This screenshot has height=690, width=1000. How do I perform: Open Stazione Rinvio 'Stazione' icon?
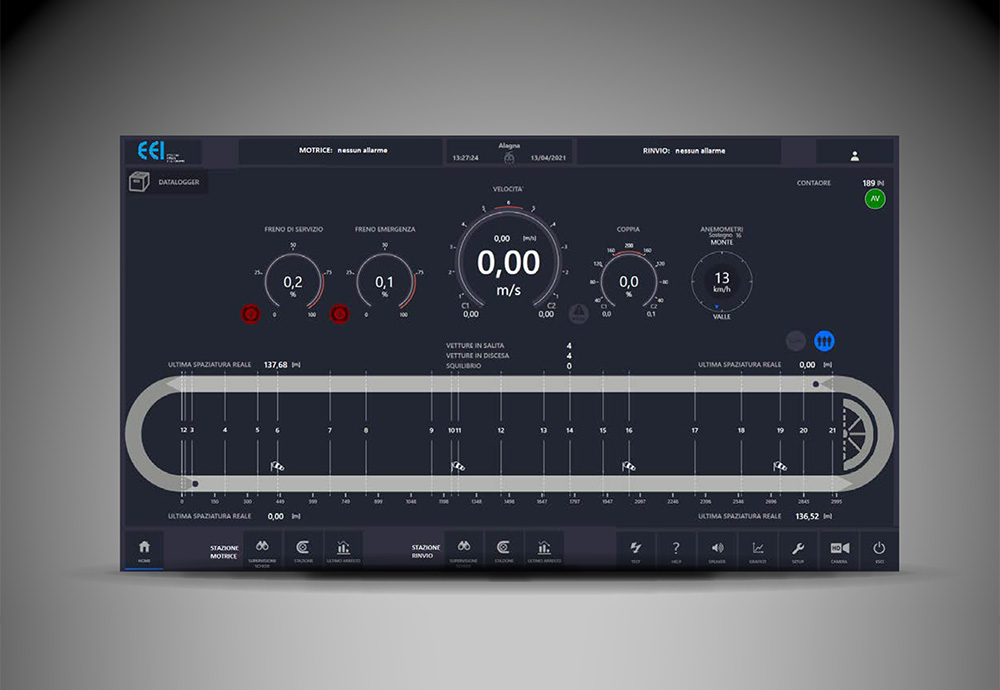click(x=504, y=550)
